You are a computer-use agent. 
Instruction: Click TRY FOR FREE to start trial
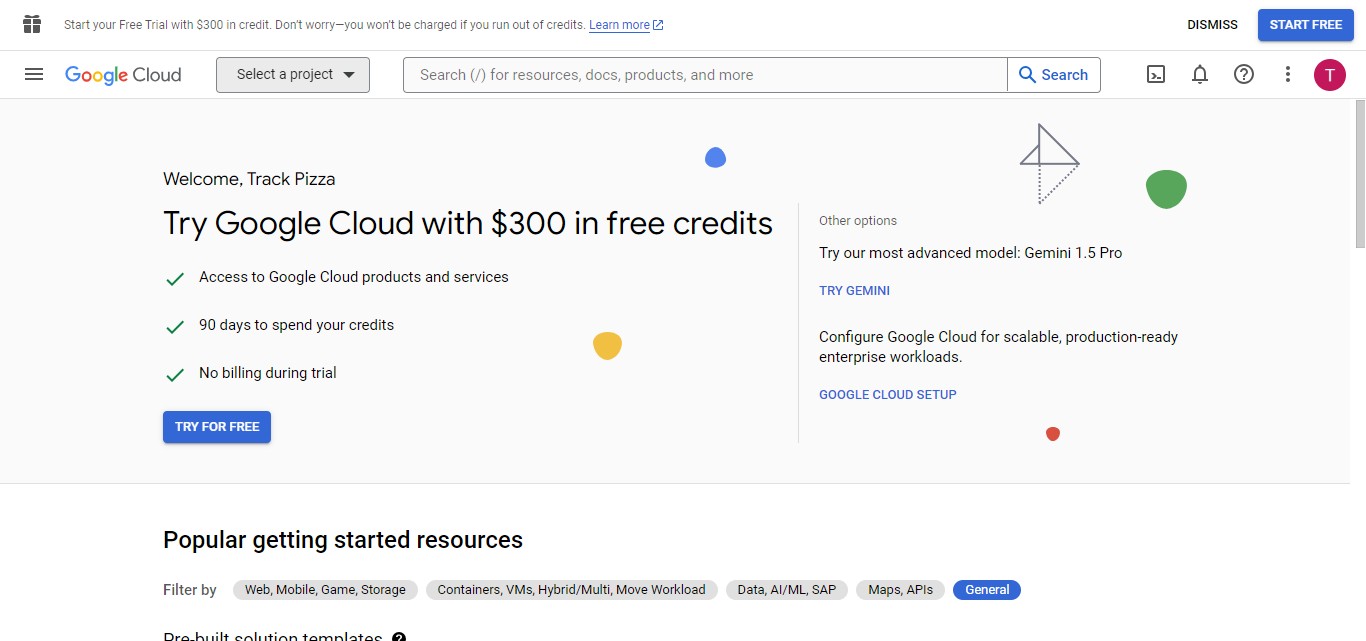point(216,426)
